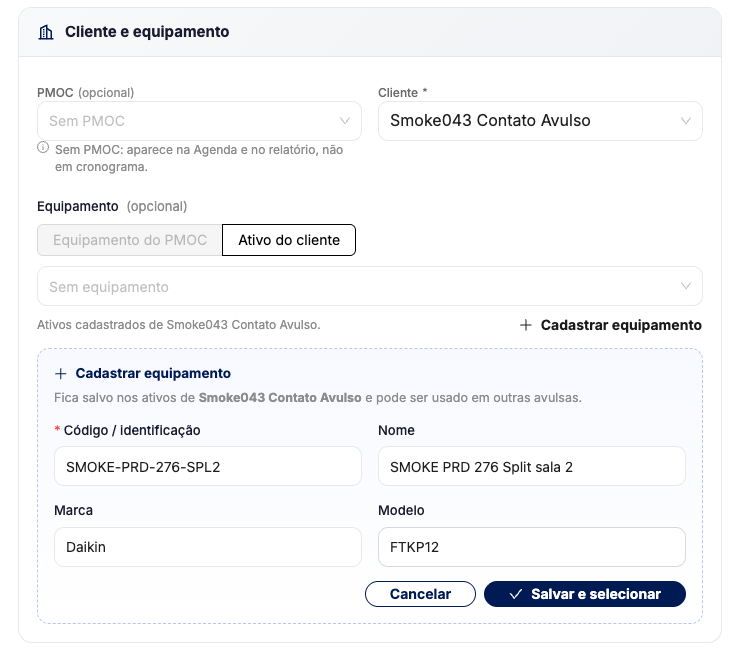The height and width of the screenshot is (650, 750).
Task: Click the Código / identificação field with SMOKE-PRD-276-SPL2
Action: point(208,466)
